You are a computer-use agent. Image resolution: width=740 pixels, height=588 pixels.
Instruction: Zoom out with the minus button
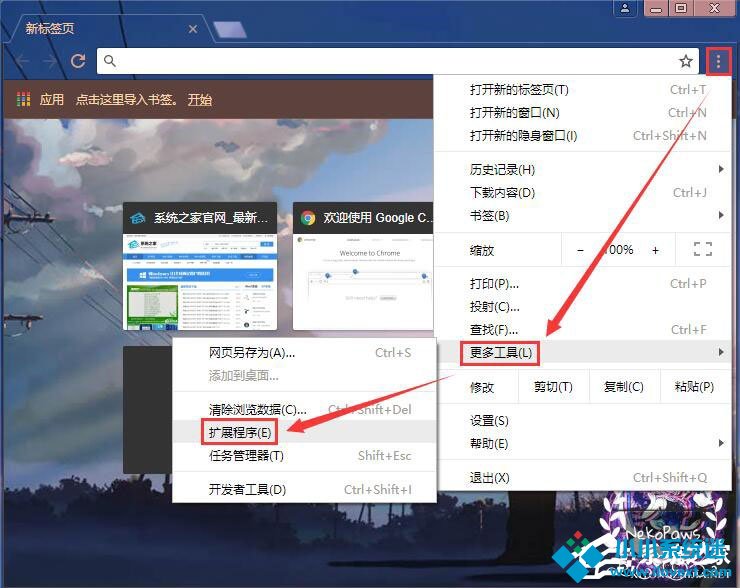pos(580,250)
